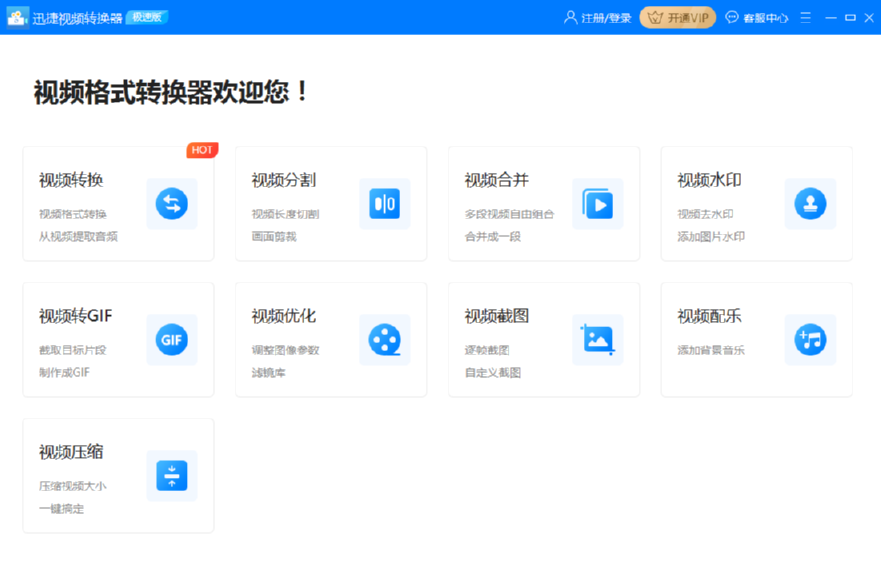Click the 视频截图 picture crop icon
The width and height of the screenshot is (881, 572).
click(x=597, y=339)
